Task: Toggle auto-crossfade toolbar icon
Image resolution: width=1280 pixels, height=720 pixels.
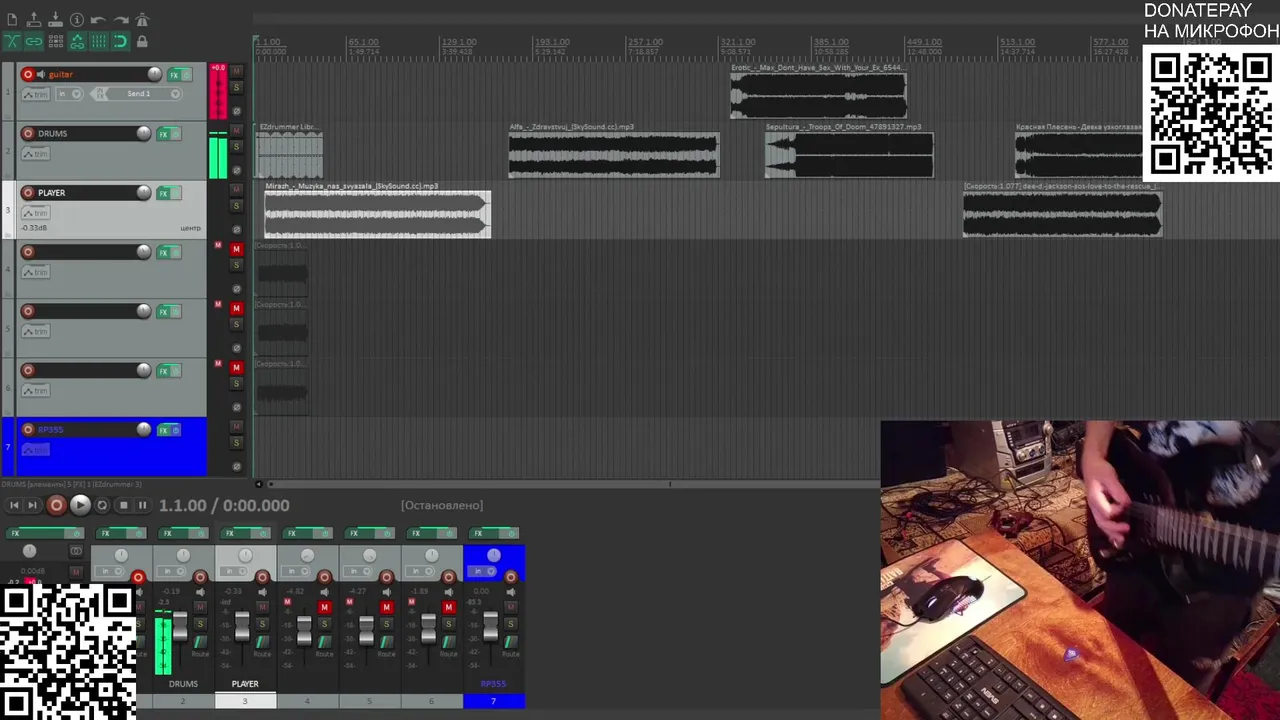Action: click(12, 42)
